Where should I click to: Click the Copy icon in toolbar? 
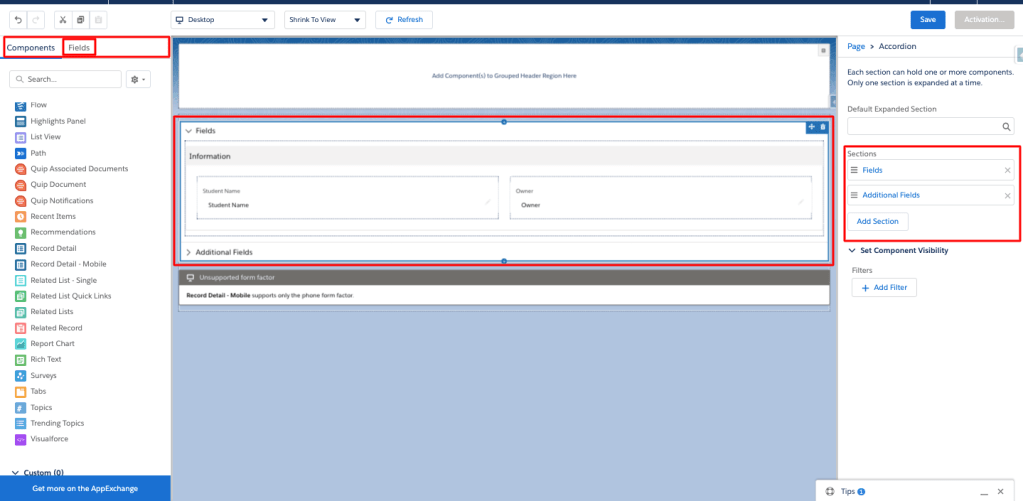click(80, 20)
